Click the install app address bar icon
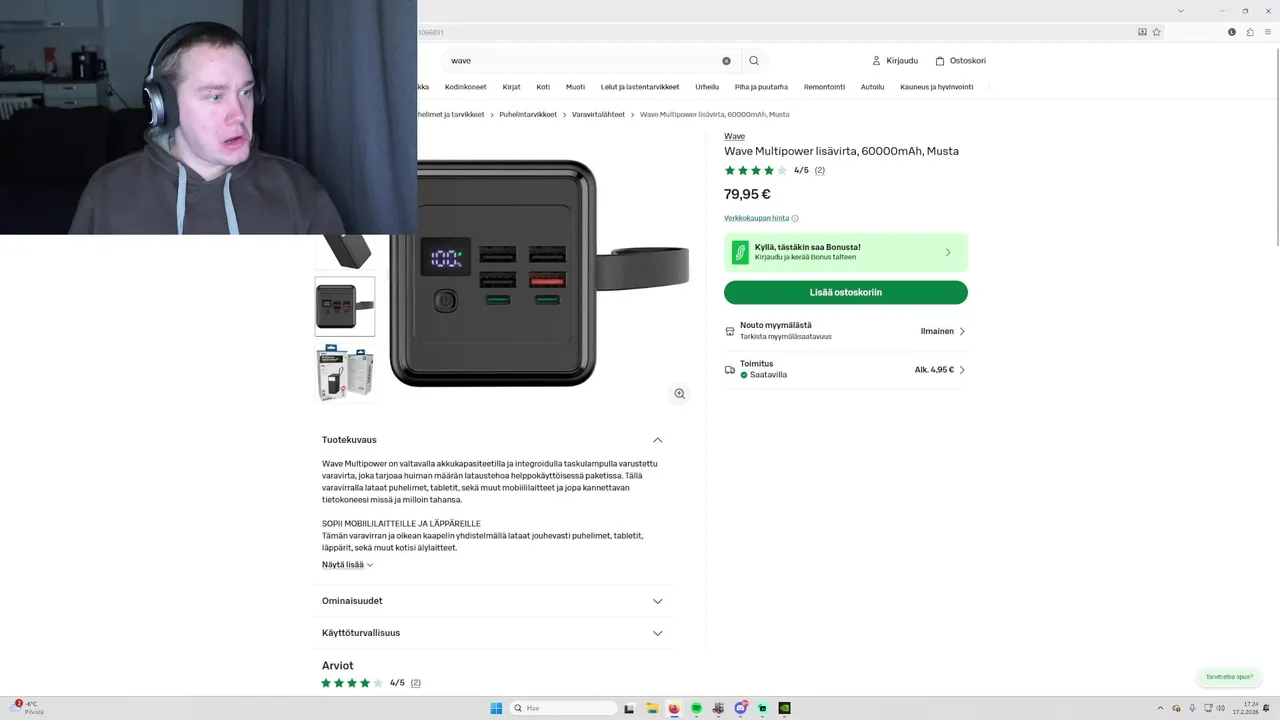The height and width of the screenshot is (720, 1280). pyautogui.click(x=1142, y=32)
